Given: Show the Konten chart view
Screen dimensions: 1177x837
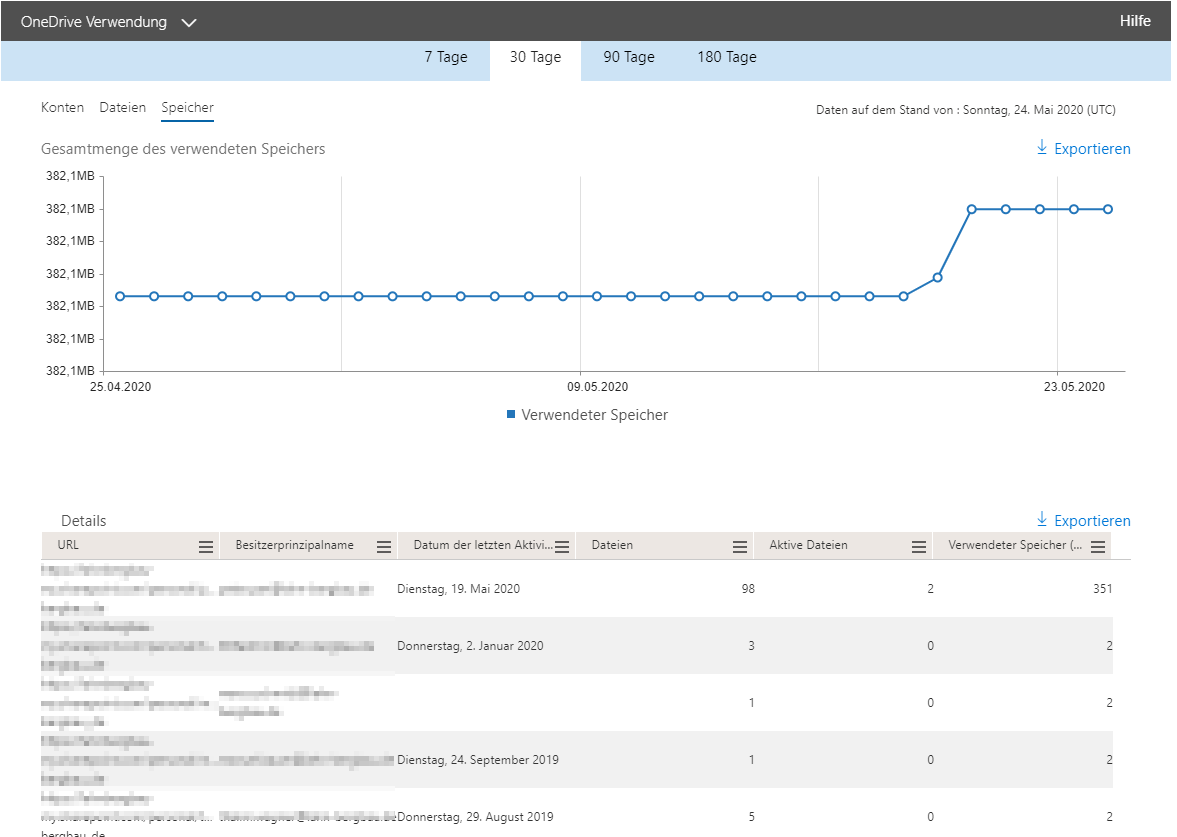Looking at the screenshot, I should point(62,107).
